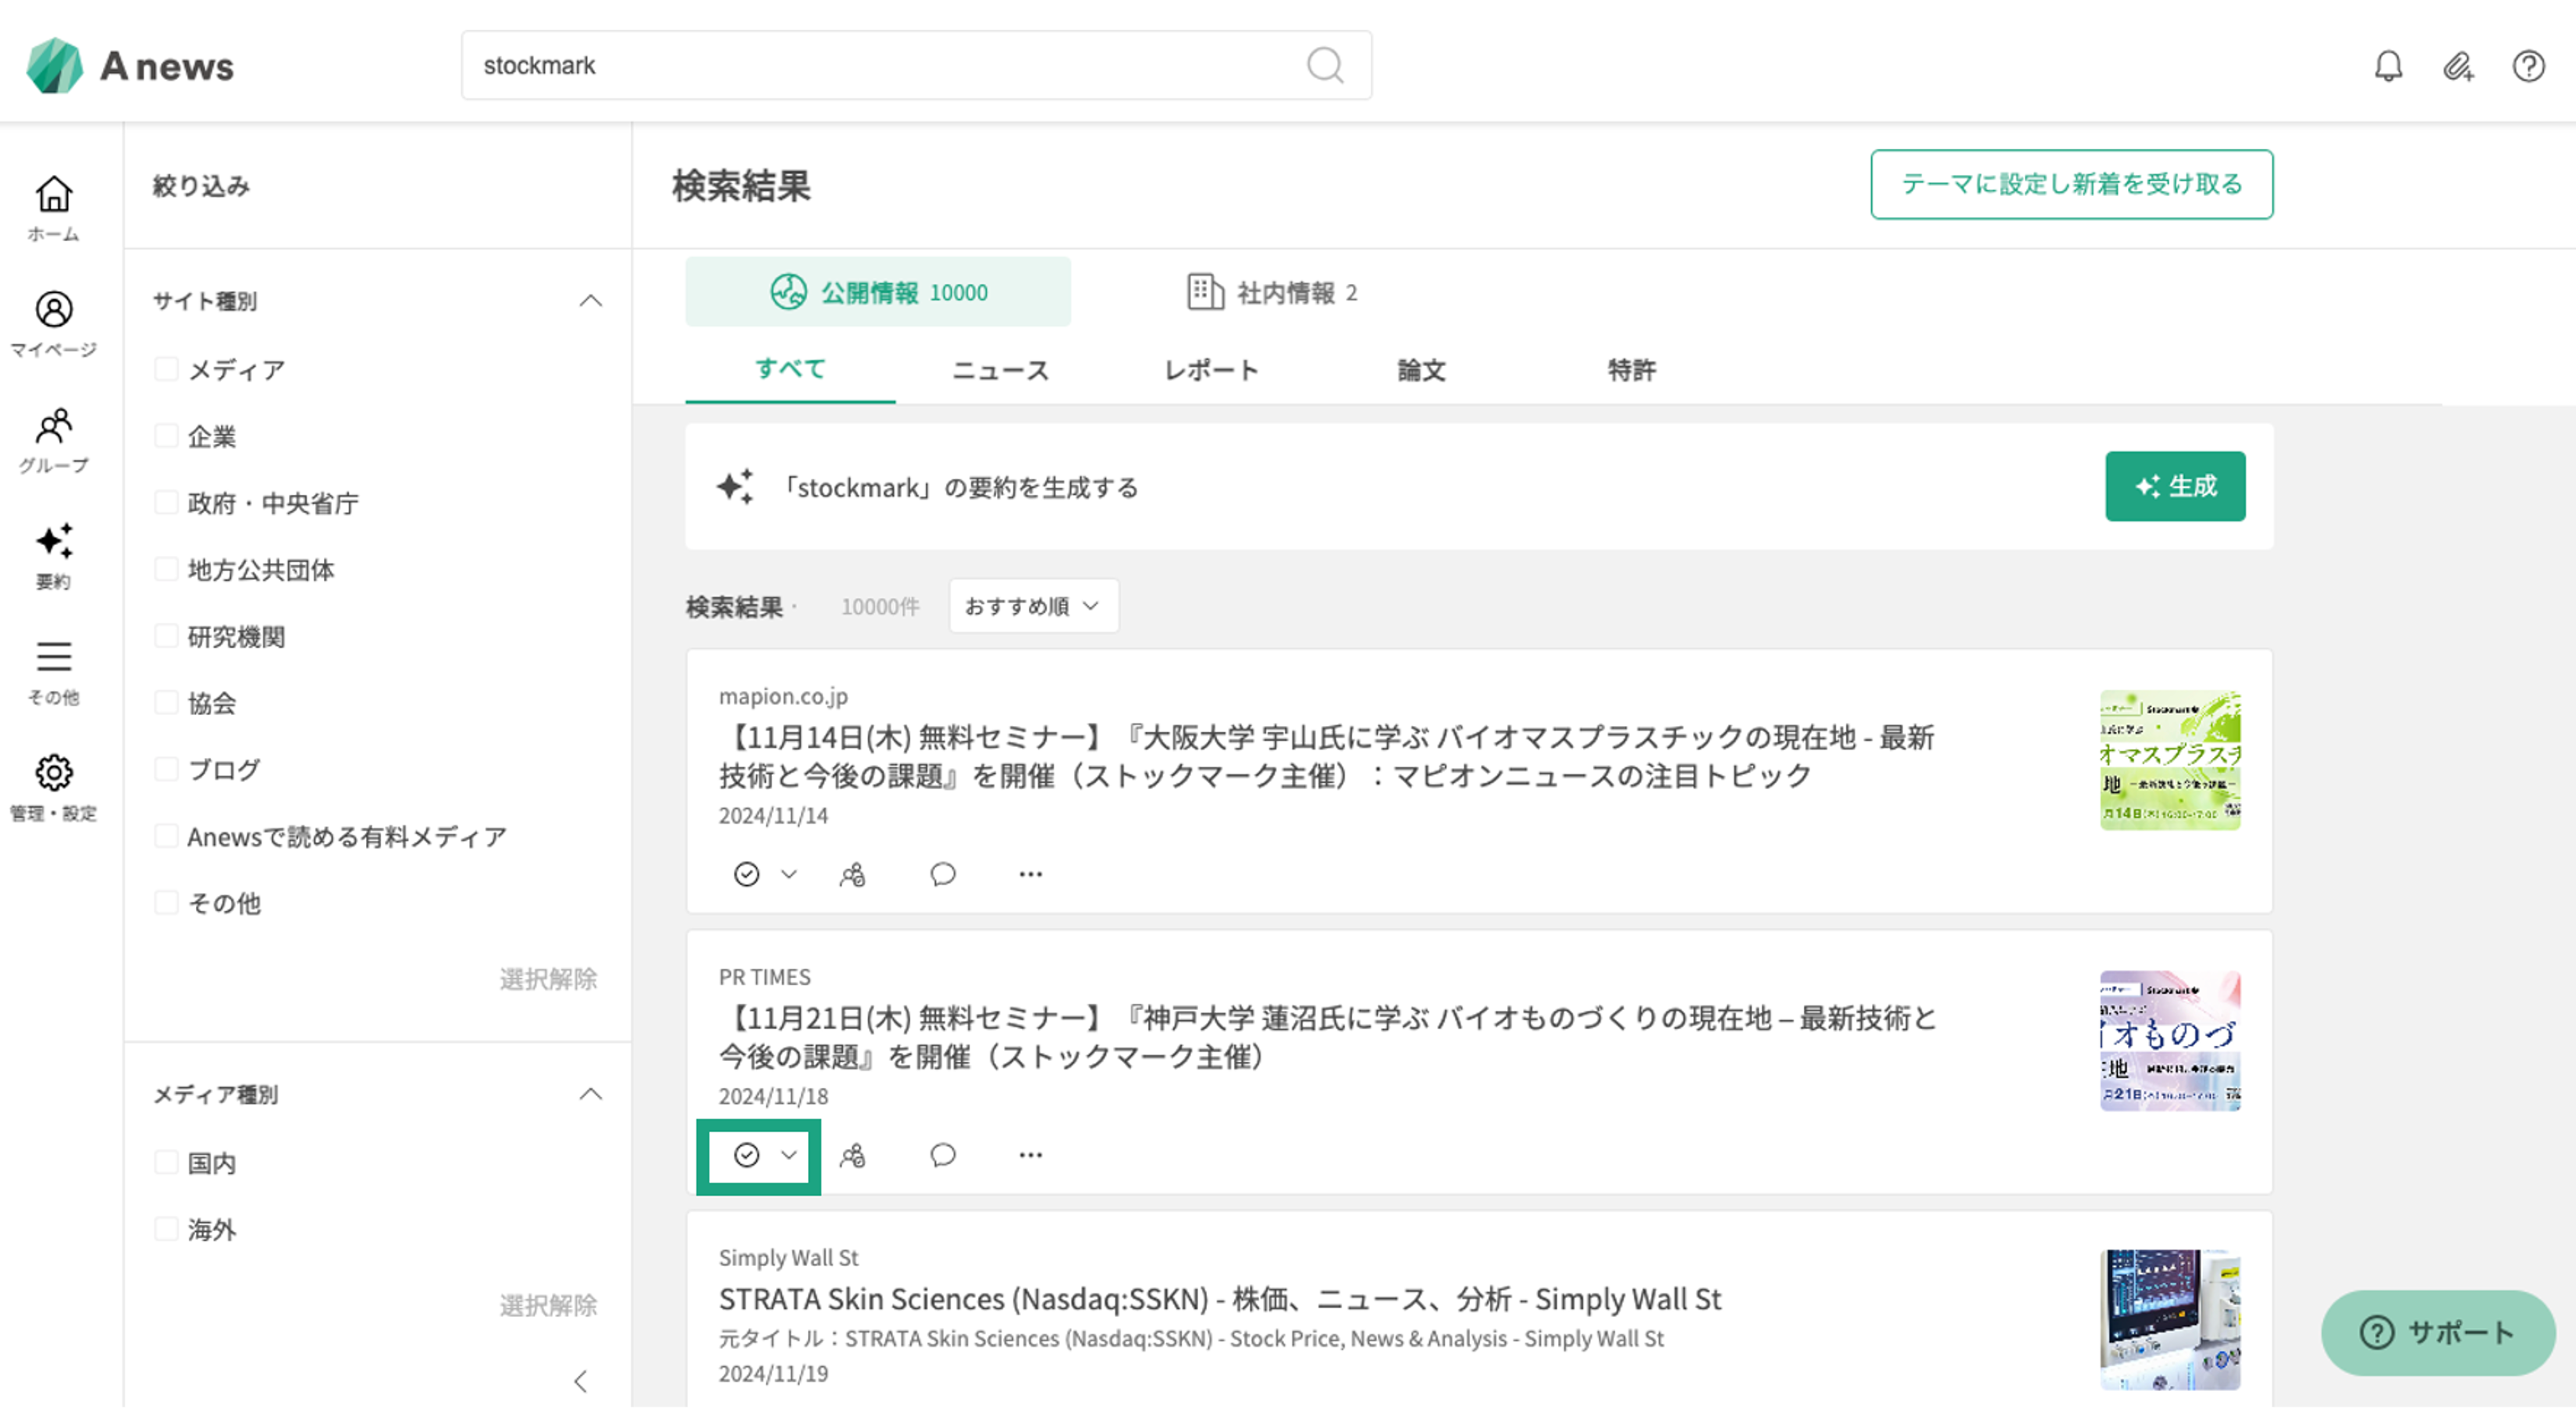Screen dimensions: 2576x1409
Task: Click テーマに設定し新着を受け取る button
Action: pos(2071,184)
